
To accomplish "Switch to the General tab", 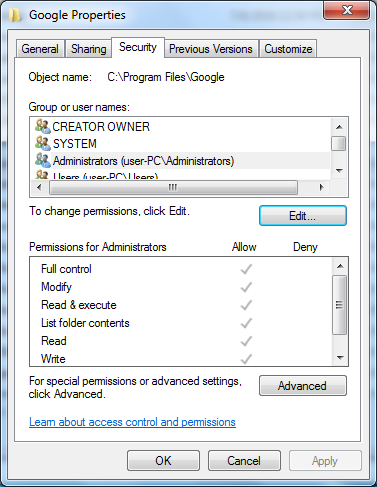I will [x=40, y=49].
